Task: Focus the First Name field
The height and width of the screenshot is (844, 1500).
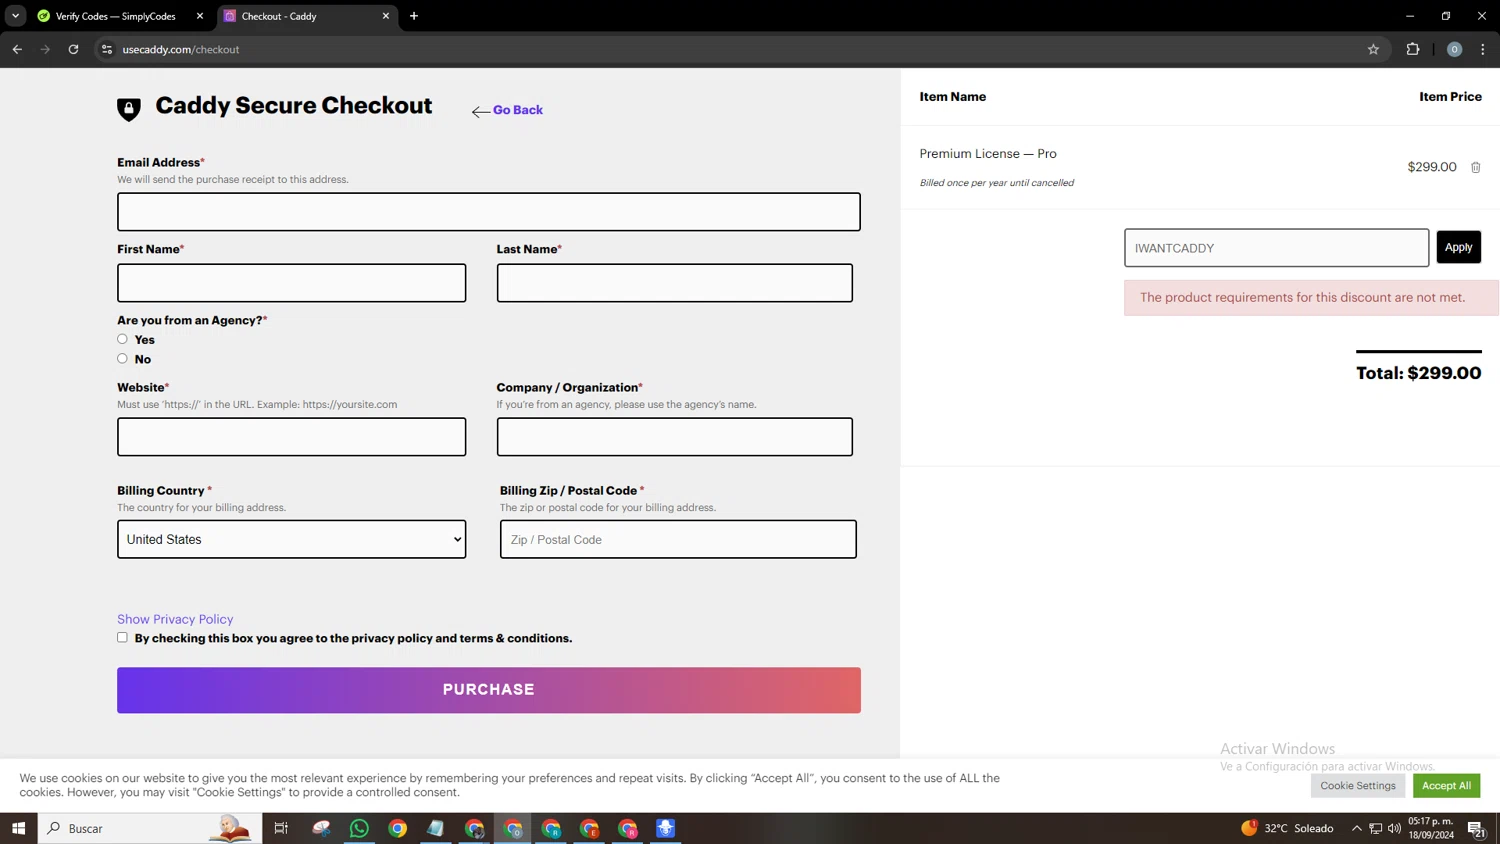Action: click(291, 283)
